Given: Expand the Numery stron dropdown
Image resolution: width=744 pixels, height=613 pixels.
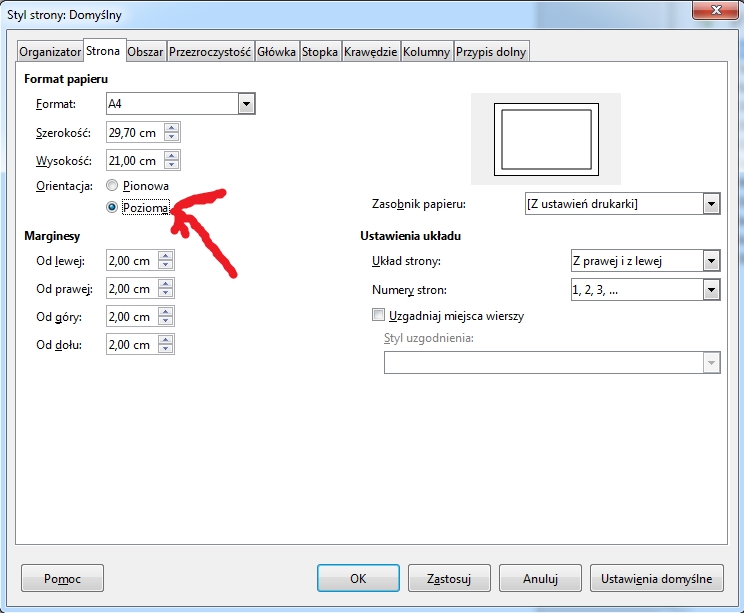Looking at the screenshot, I should [x=711, y=290].
